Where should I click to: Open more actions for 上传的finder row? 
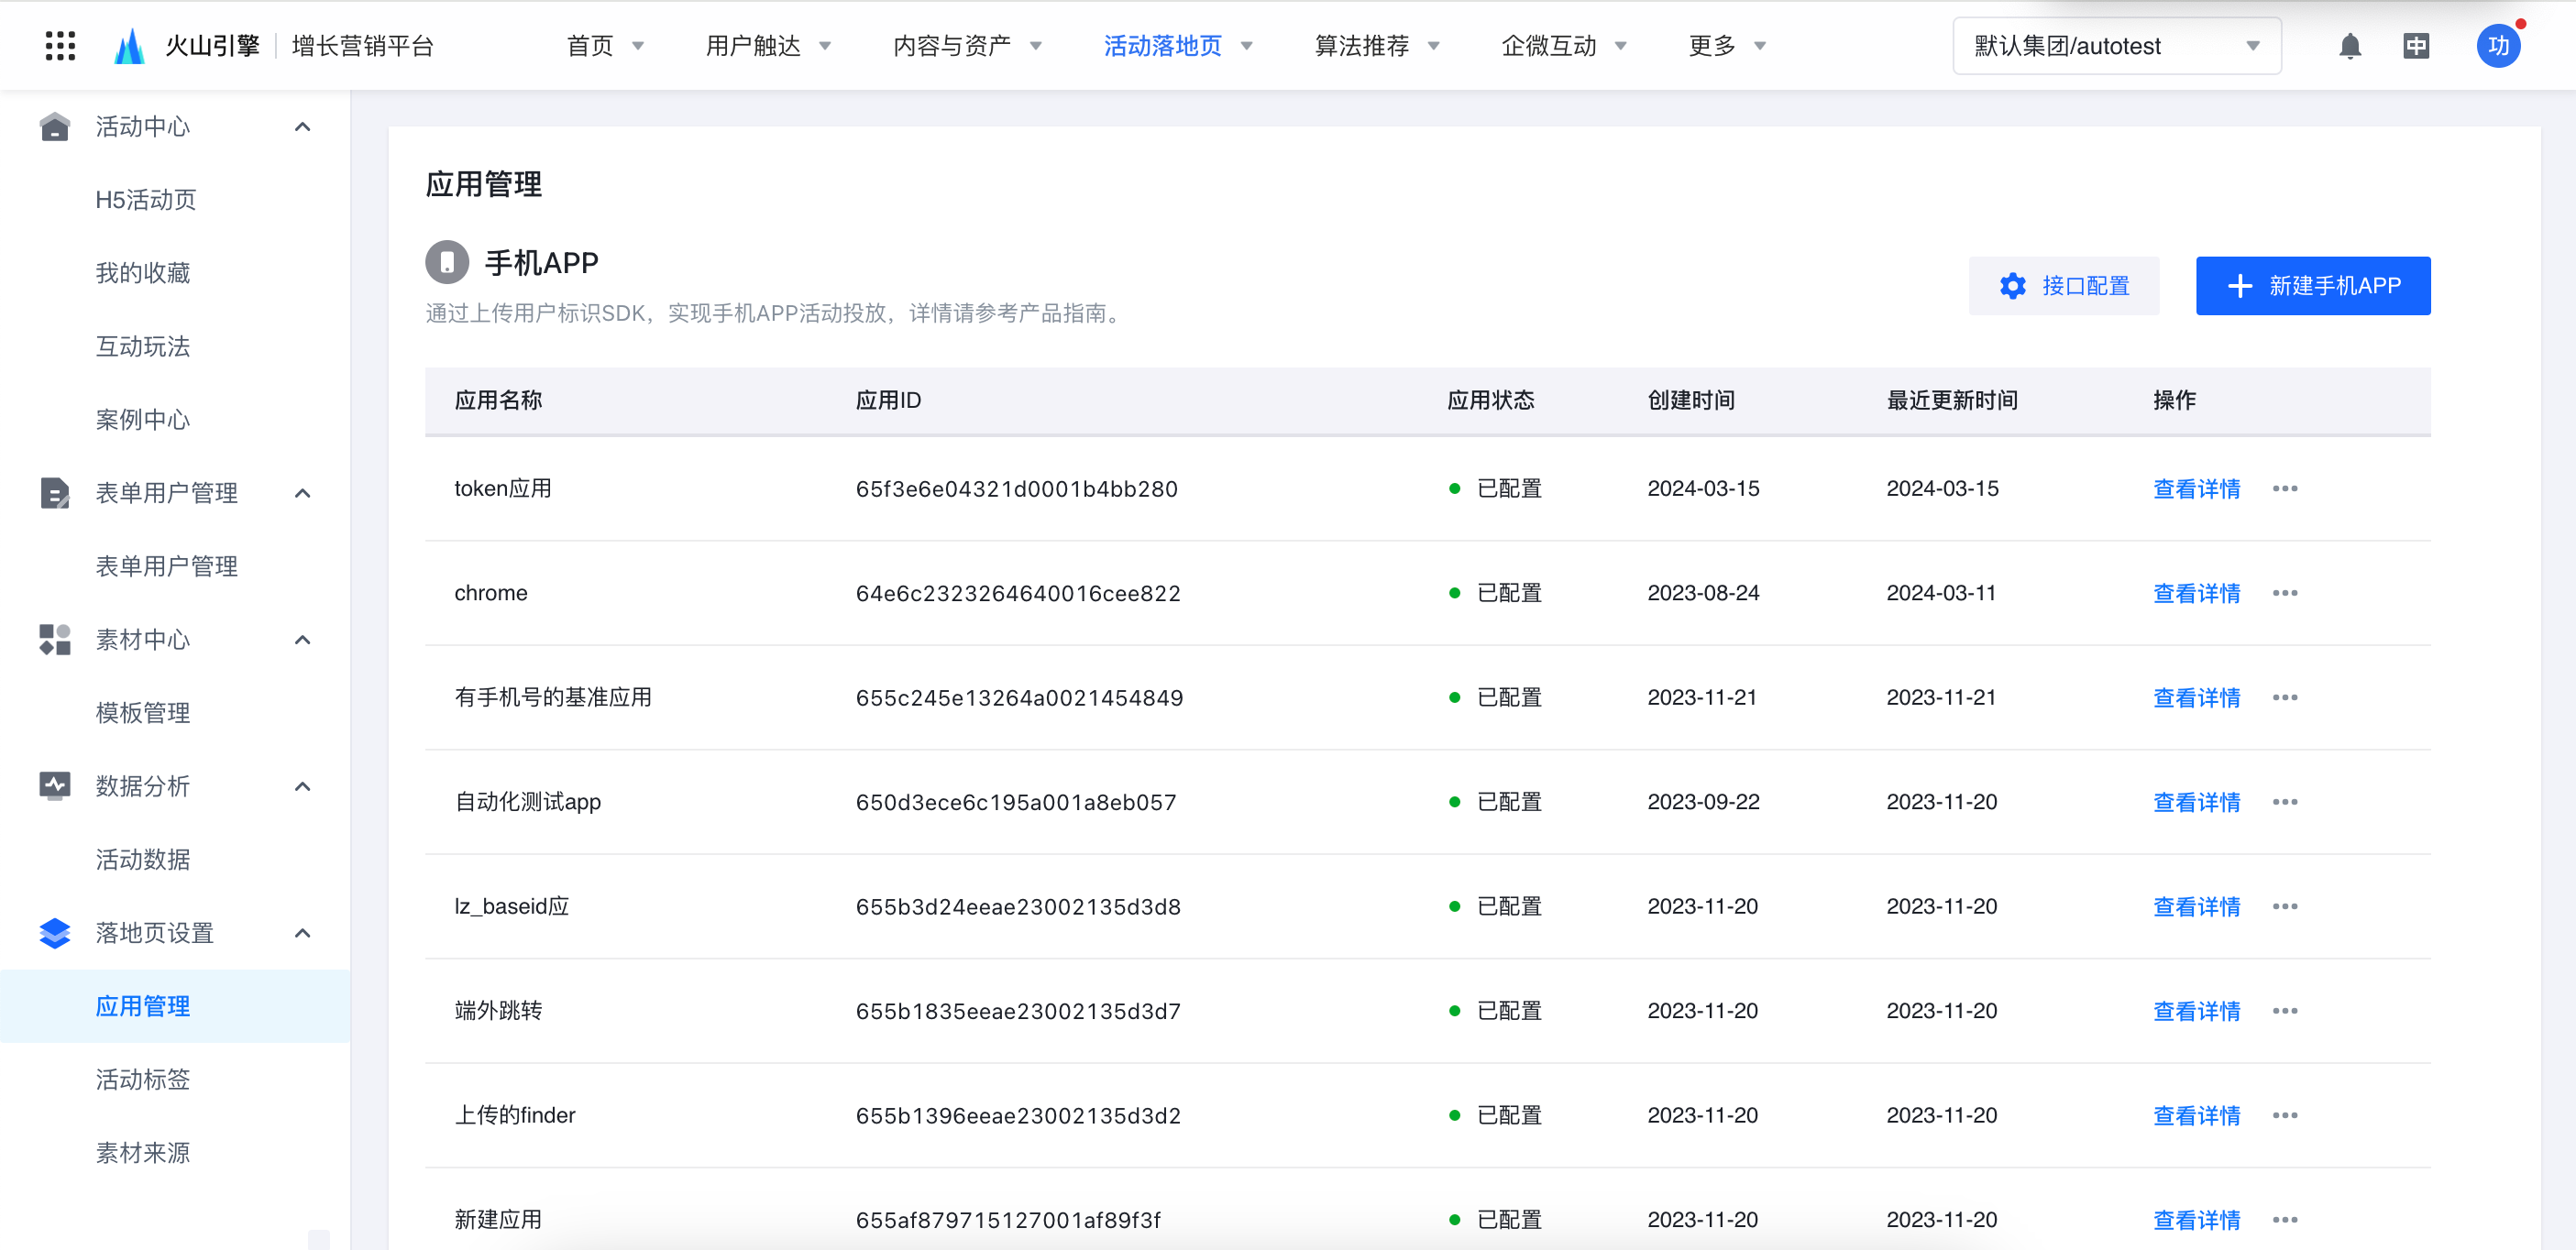click(2284, 1116)
